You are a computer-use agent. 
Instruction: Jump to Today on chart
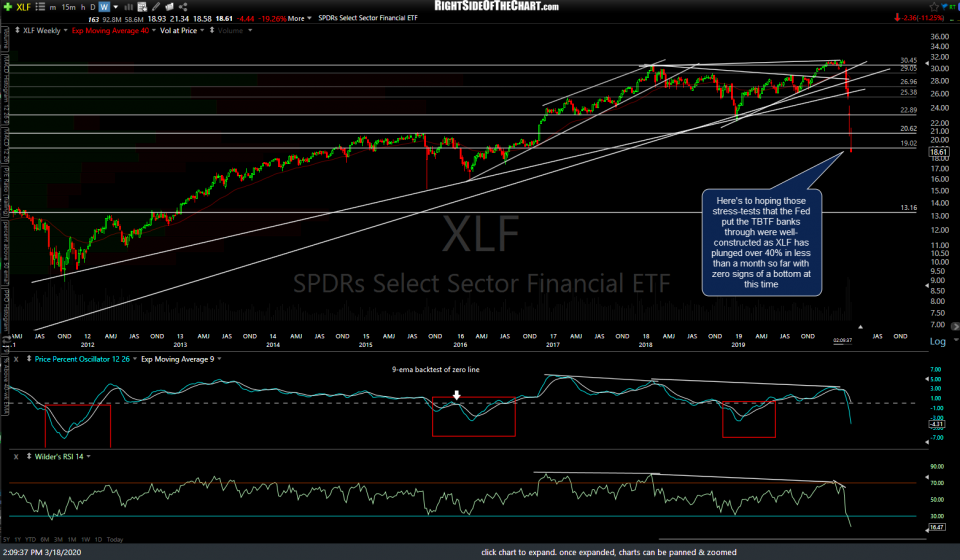(x=115, y=539)
